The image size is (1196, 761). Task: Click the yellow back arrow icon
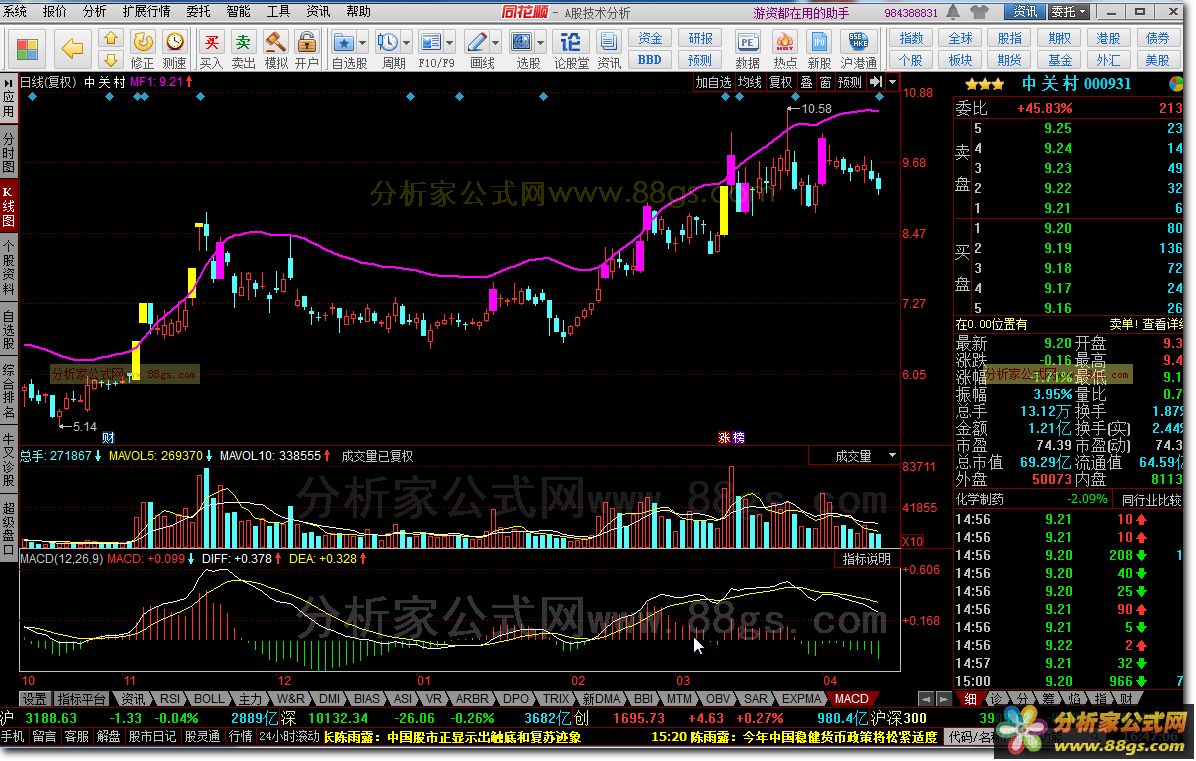[72, 50]
